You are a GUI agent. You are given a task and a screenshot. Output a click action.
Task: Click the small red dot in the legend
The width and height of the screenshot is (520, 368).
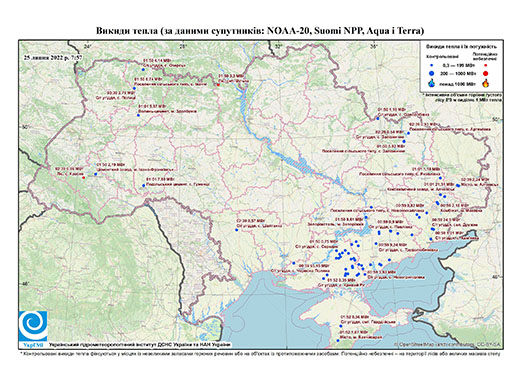(486, 65)
